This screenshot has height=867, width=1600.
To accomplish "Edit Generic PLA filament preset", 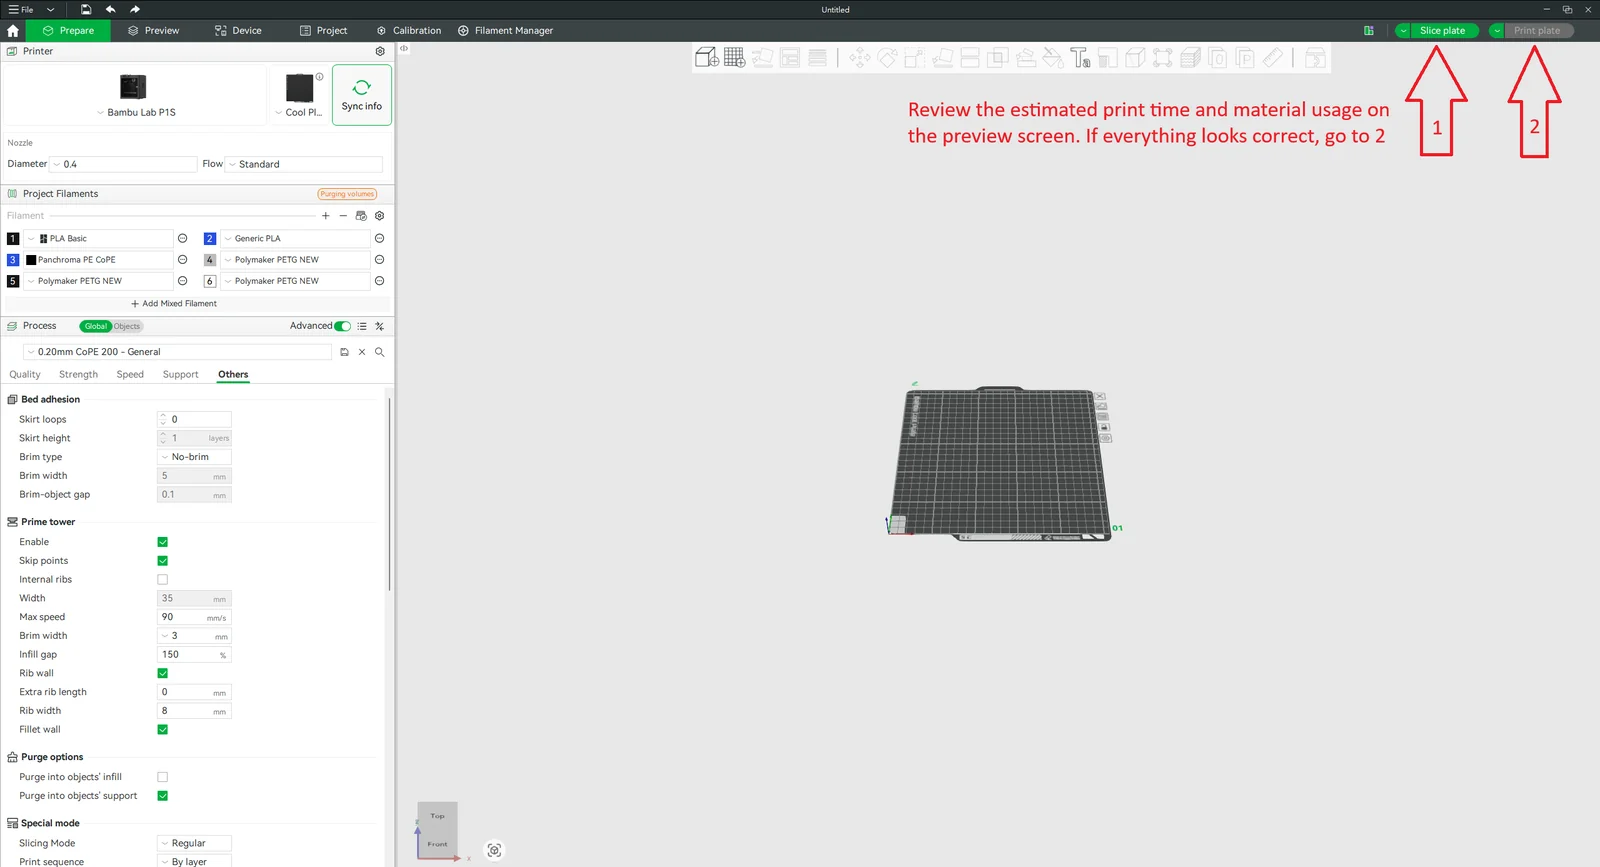I will coord(379,238).
